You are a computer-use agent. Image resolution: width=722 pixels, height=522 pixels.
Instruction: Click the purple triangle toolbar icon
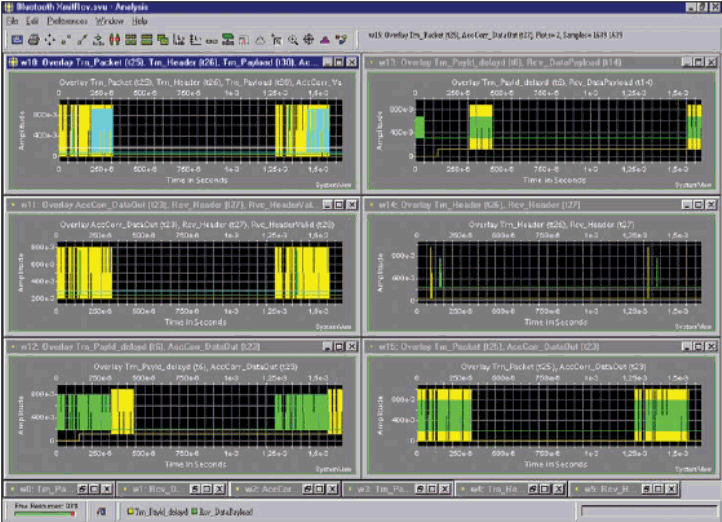click(x=324, y=40)
